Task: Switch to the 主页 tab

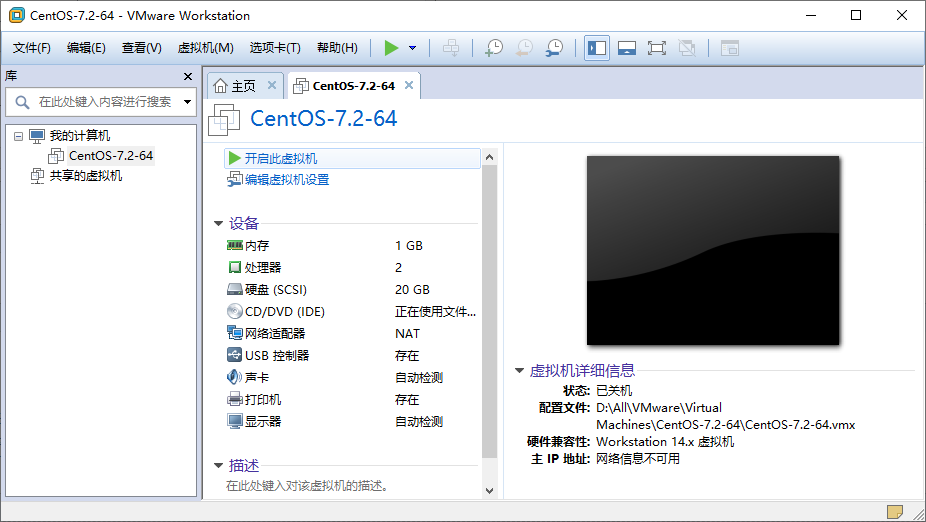Action: 243,86
